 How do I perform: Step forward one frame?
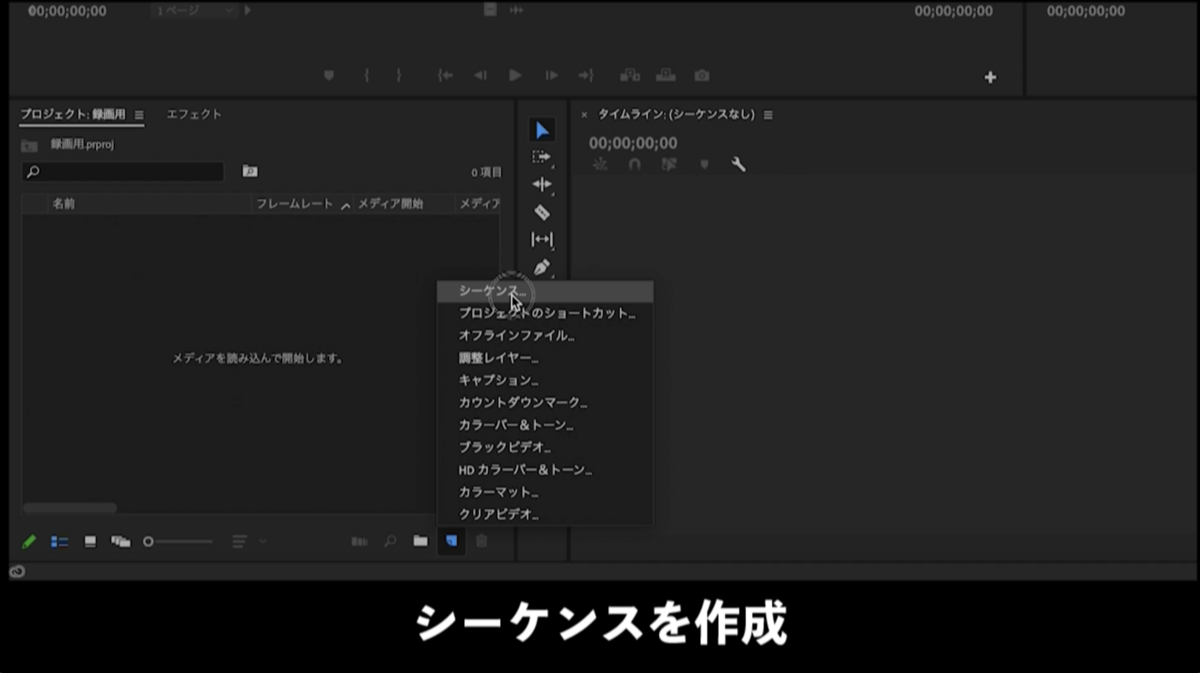(551, 75)
